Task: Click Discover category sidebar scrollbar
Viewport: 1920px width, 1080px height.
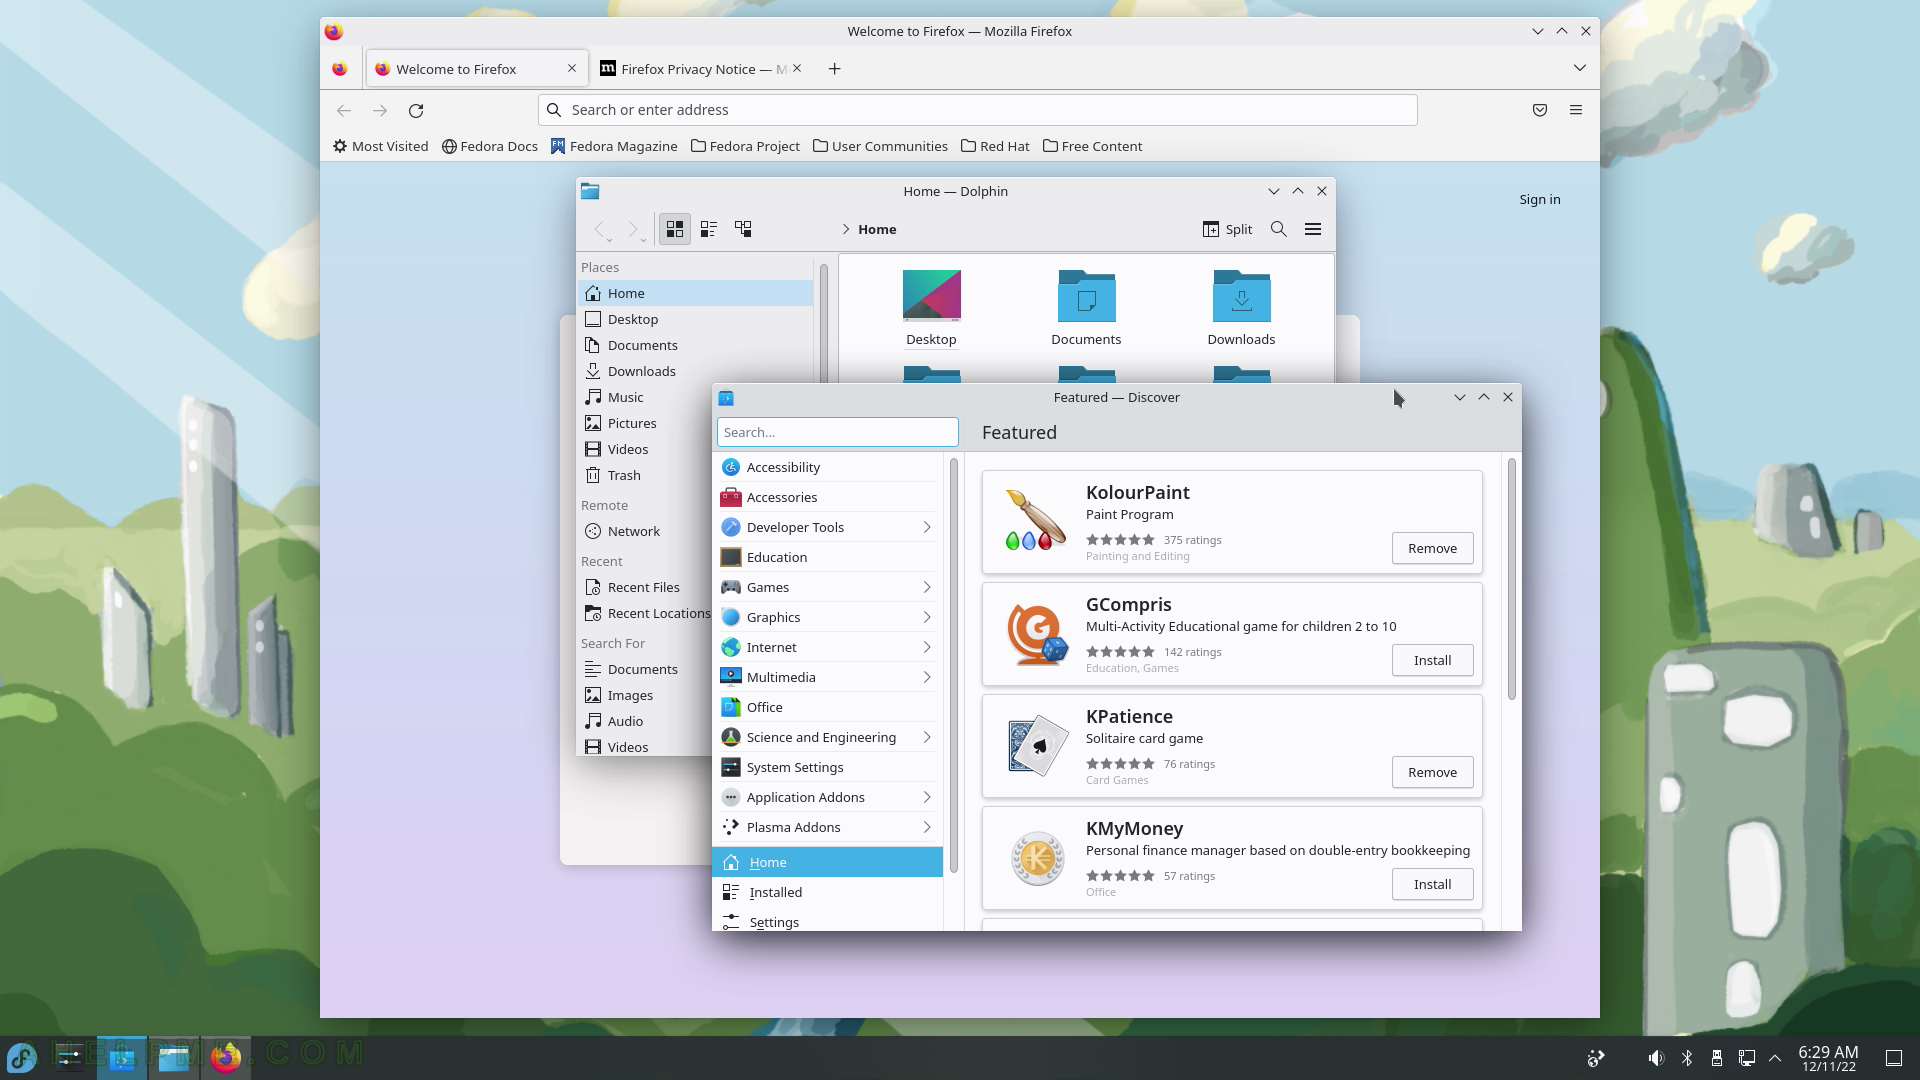Action: (x=954, y=665)
